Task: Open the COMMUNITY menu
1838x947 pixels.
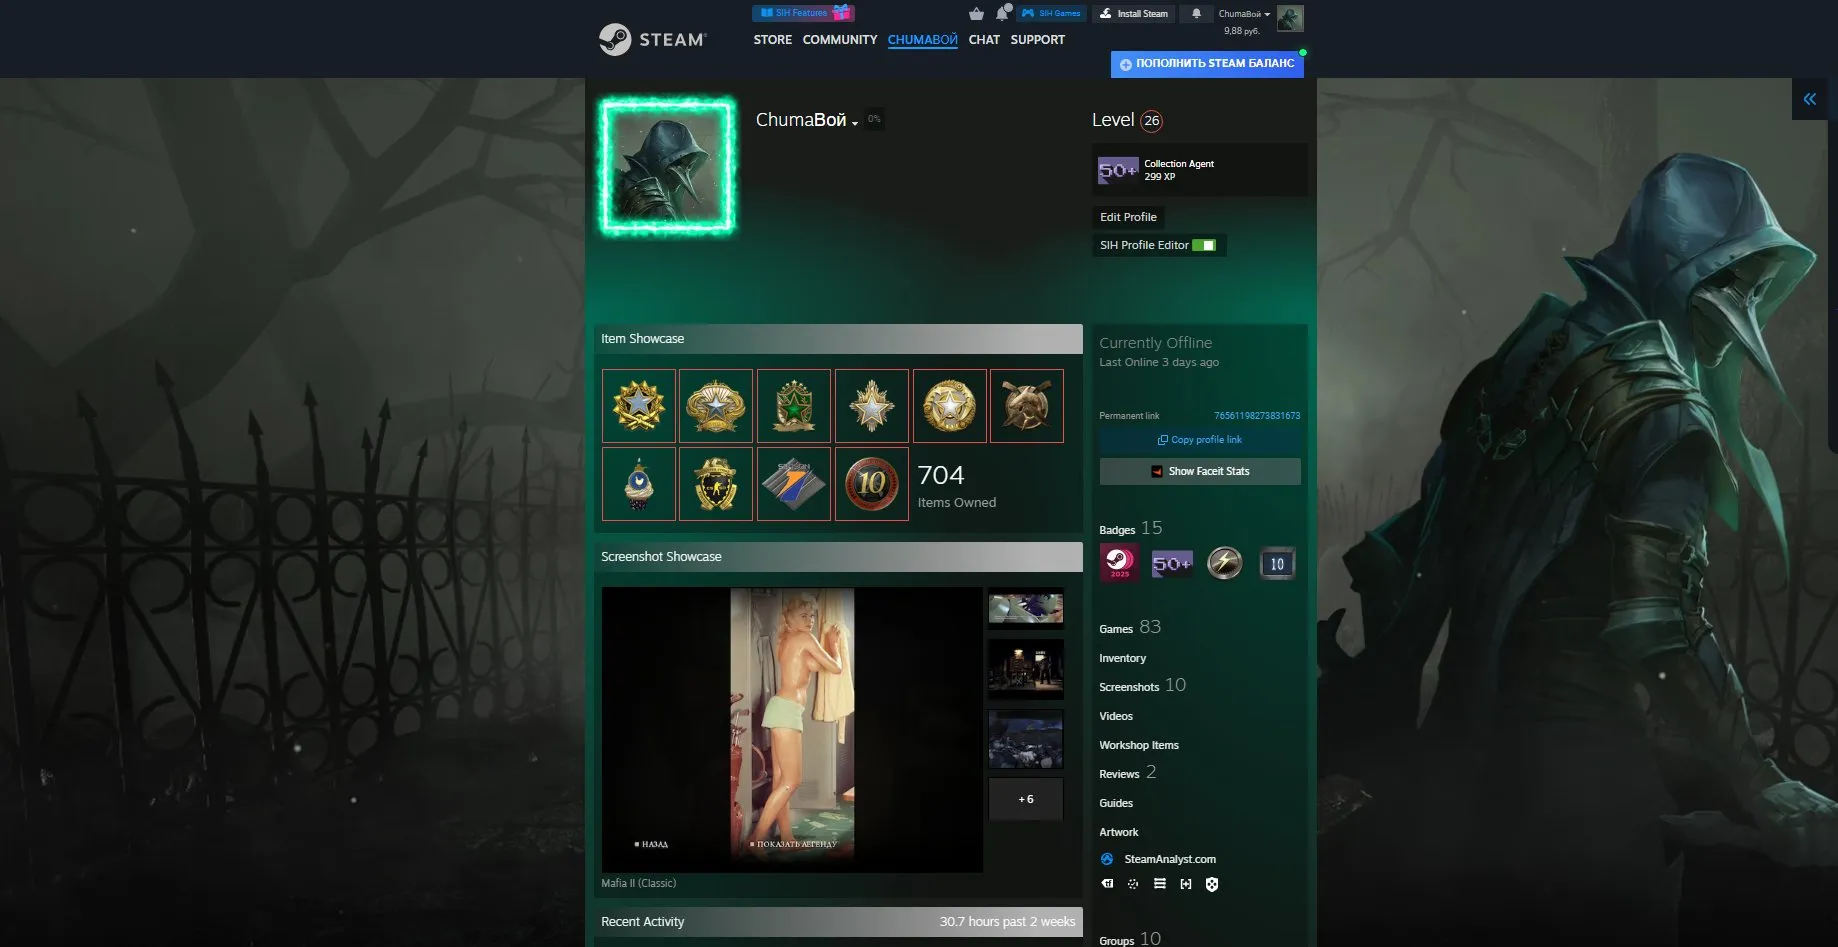Action: click(x=839, y=40)
